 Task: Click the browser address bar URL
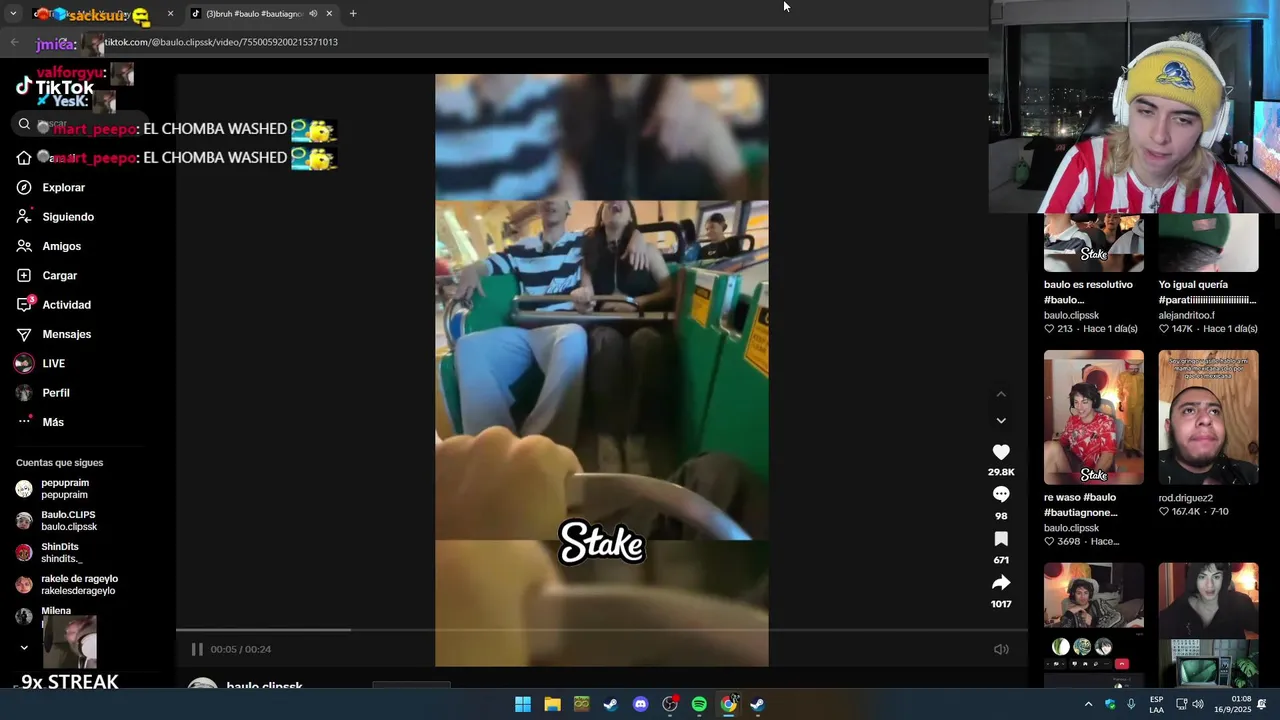220,42
